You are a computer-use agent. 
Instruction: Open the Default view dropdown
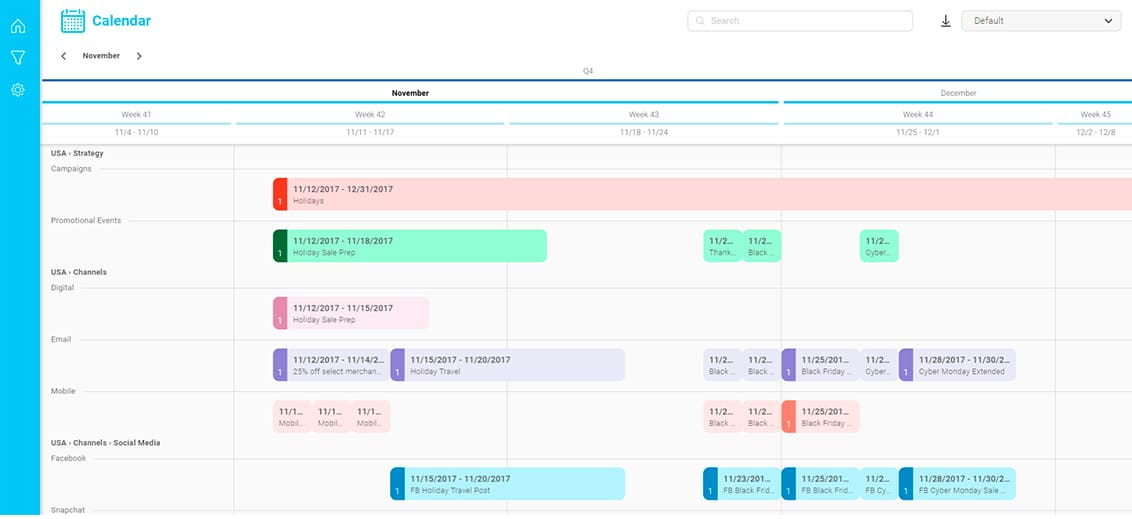coord(1040,21)
